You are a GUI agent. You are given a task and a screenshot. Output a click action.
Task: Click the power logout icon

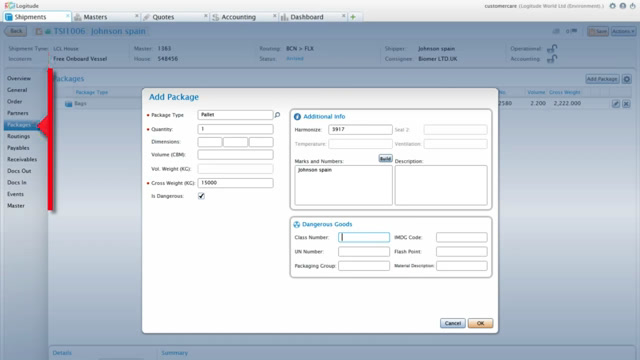pyautogui.click(x=633, y=6)
